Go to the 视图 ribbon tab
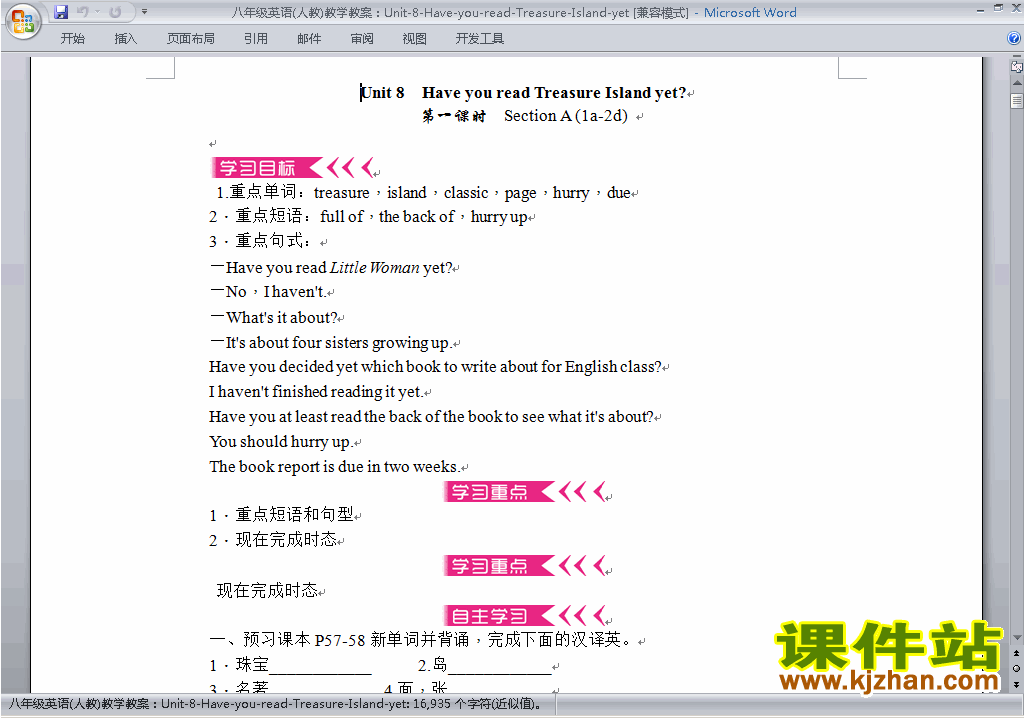The image size is (1024, 718). [x=415, y=39]
